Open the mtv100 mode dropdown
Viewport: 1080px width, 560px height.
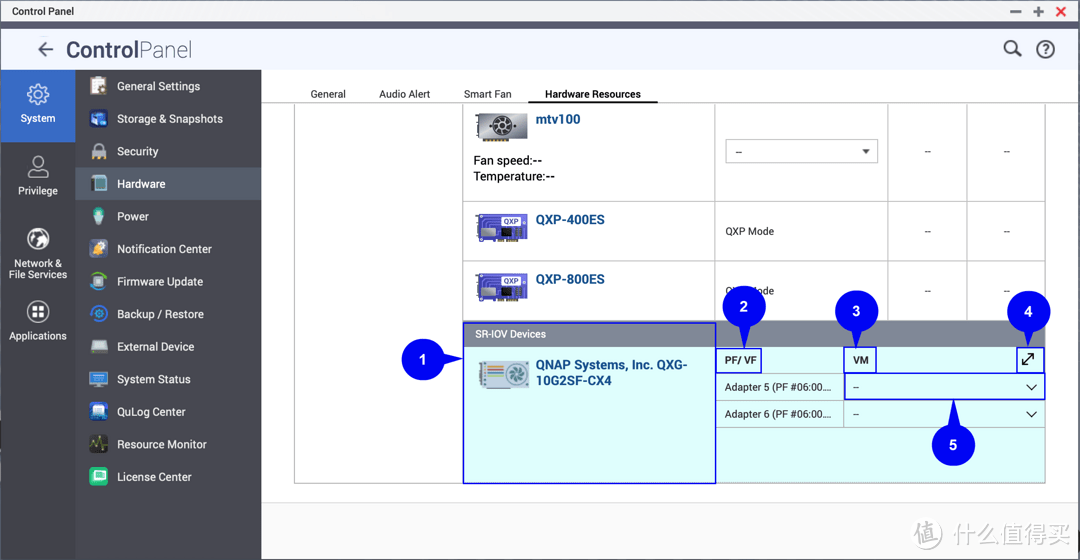coord(801,152)
